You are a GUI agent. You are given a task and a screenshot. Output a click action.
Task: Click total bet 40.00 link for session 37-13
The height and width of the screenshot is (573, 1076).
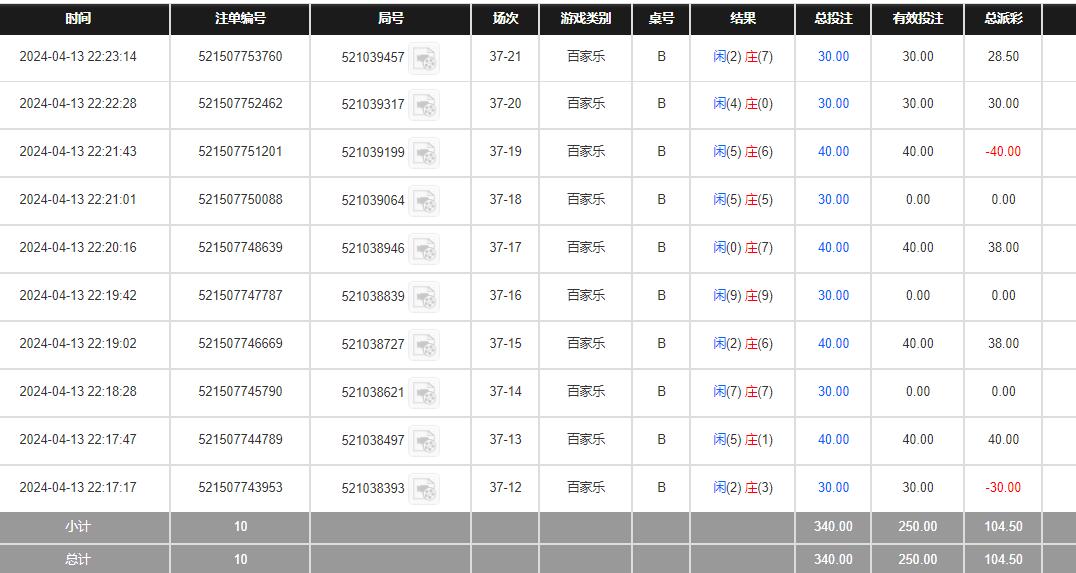tap(833, 440)
